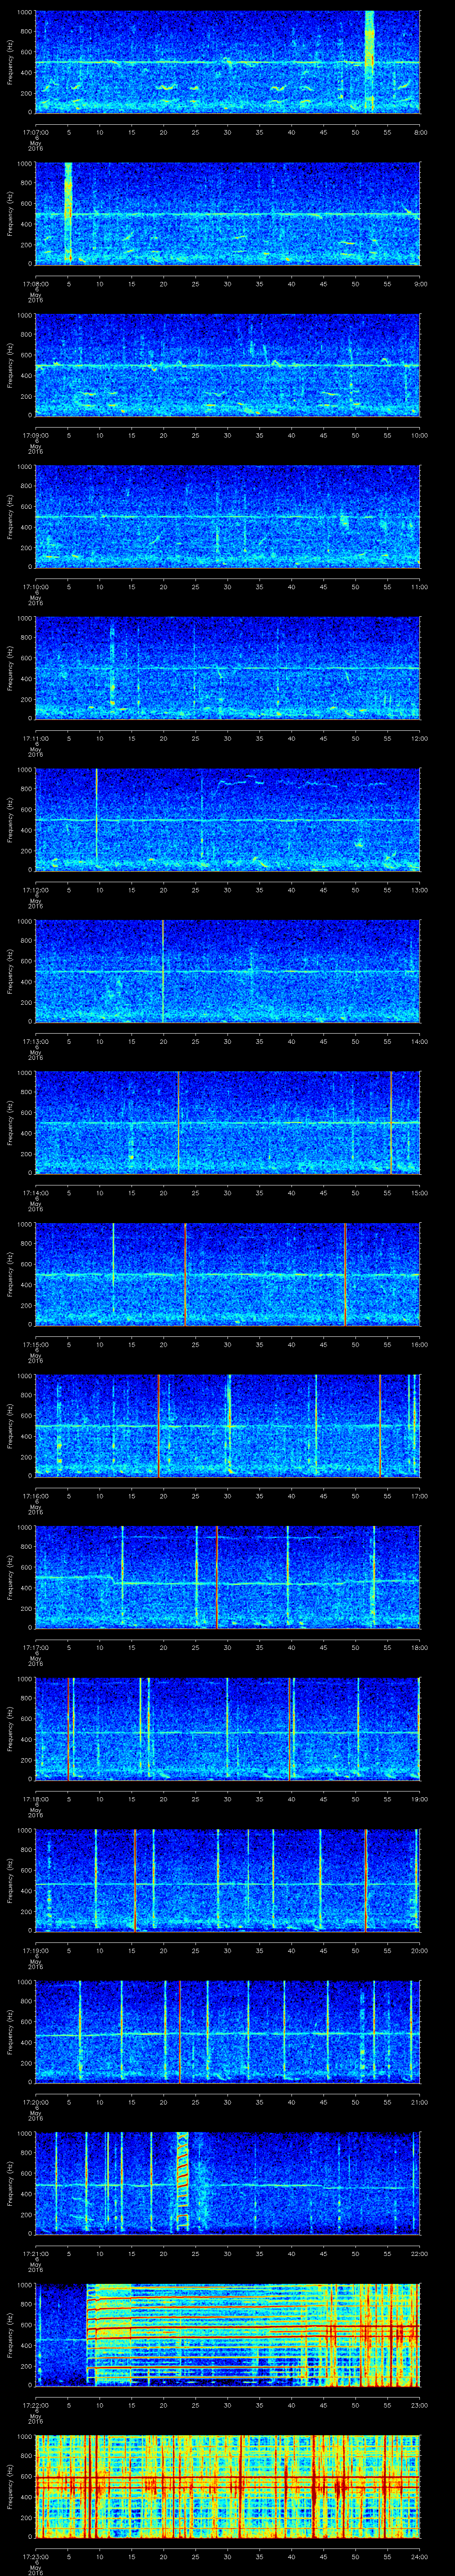Select the spectrogram panel starting at 17:14:00
The image size is (455, 2576).
tap(227, 1123)
